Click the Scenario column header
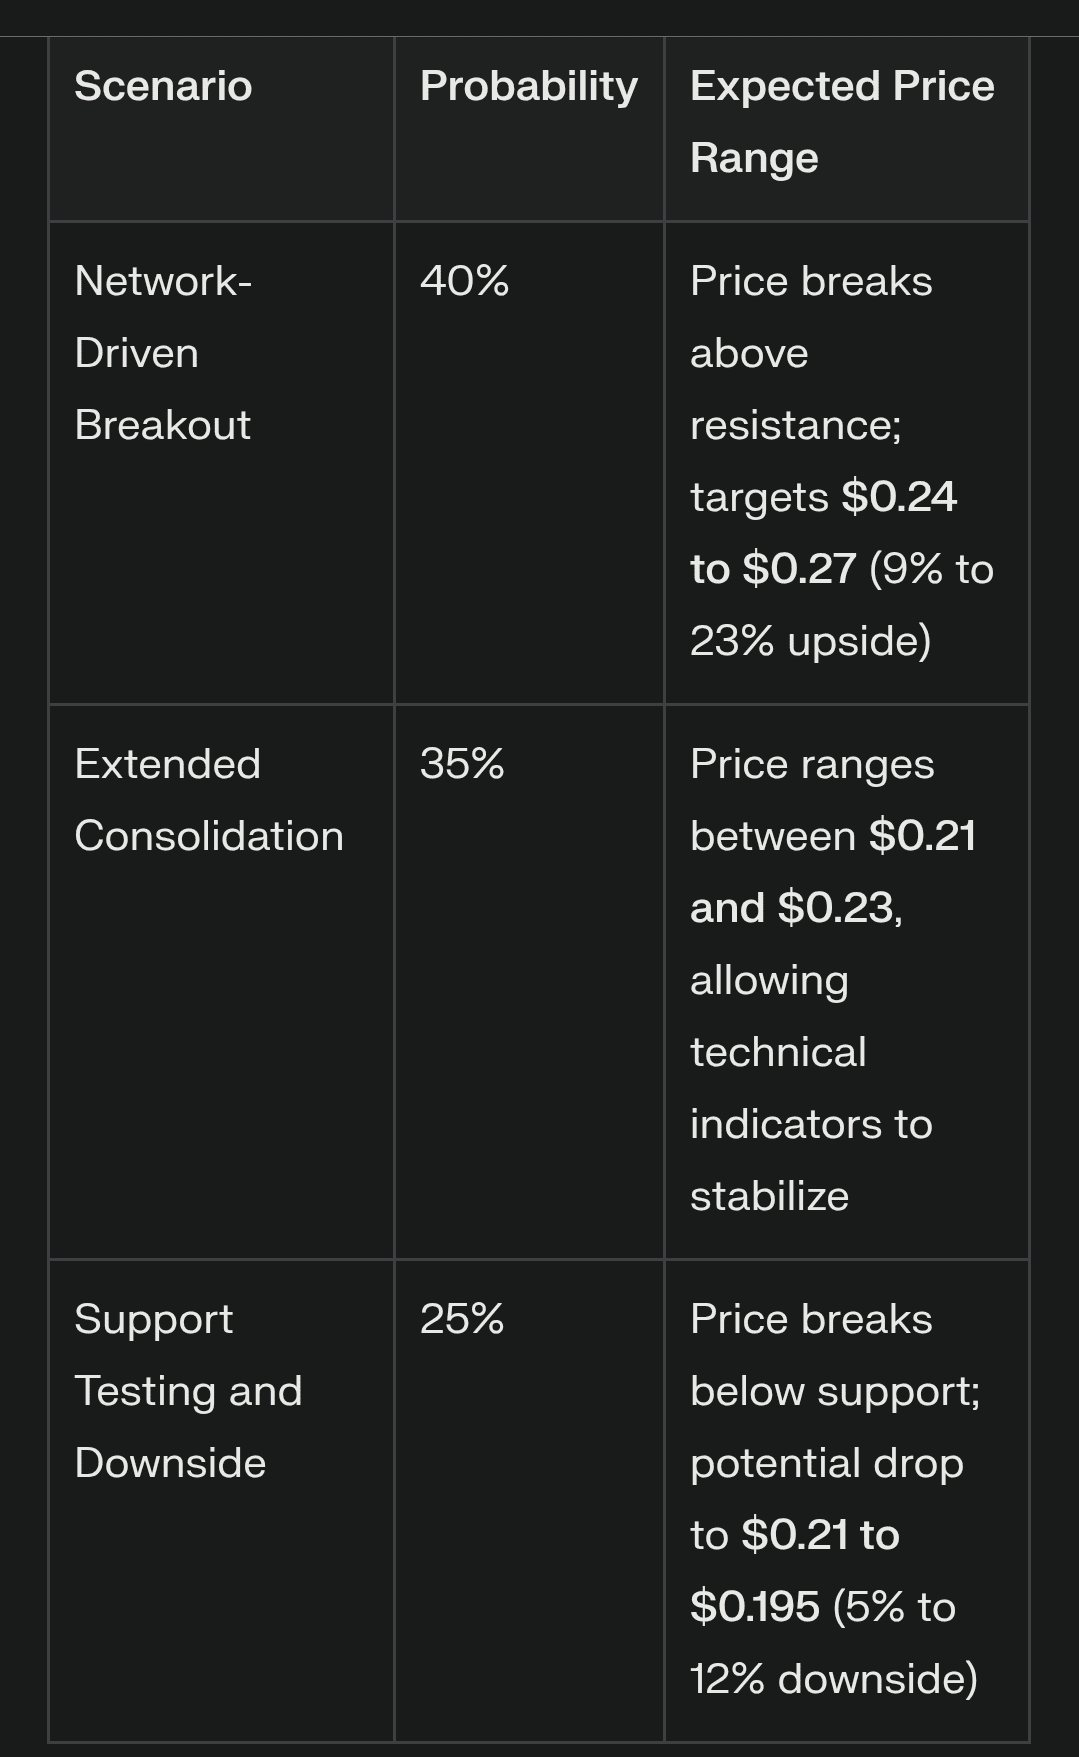Screen dimensions: 1079x1757 (x=163, y=86)
